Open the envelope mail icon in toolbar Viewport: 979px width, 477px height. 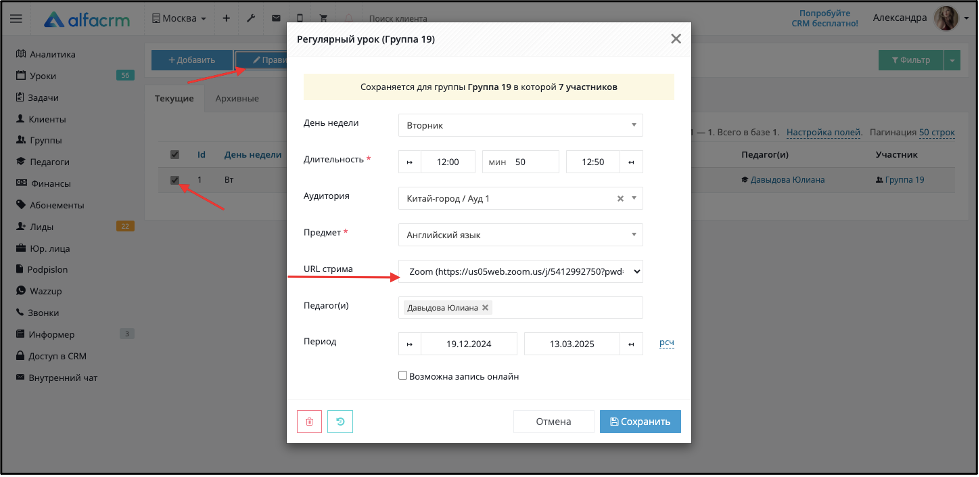point(275,19)
